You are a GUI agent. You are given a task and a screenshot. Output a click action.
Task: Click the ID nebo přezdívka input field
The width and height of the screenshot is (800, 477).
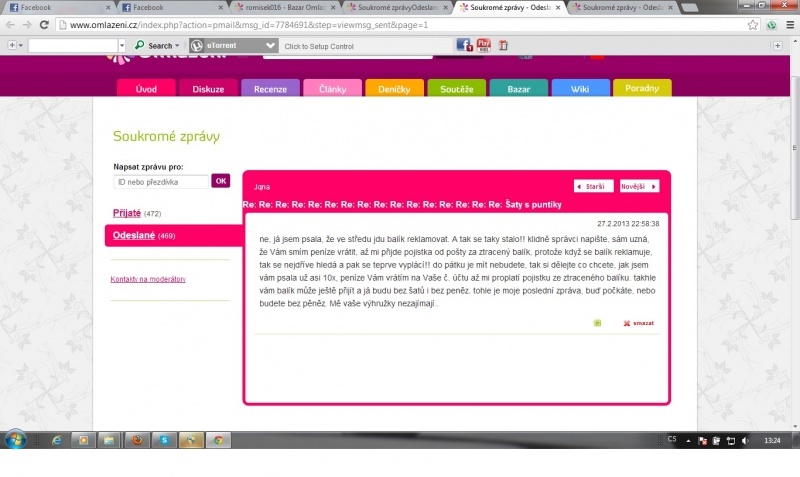160,181
